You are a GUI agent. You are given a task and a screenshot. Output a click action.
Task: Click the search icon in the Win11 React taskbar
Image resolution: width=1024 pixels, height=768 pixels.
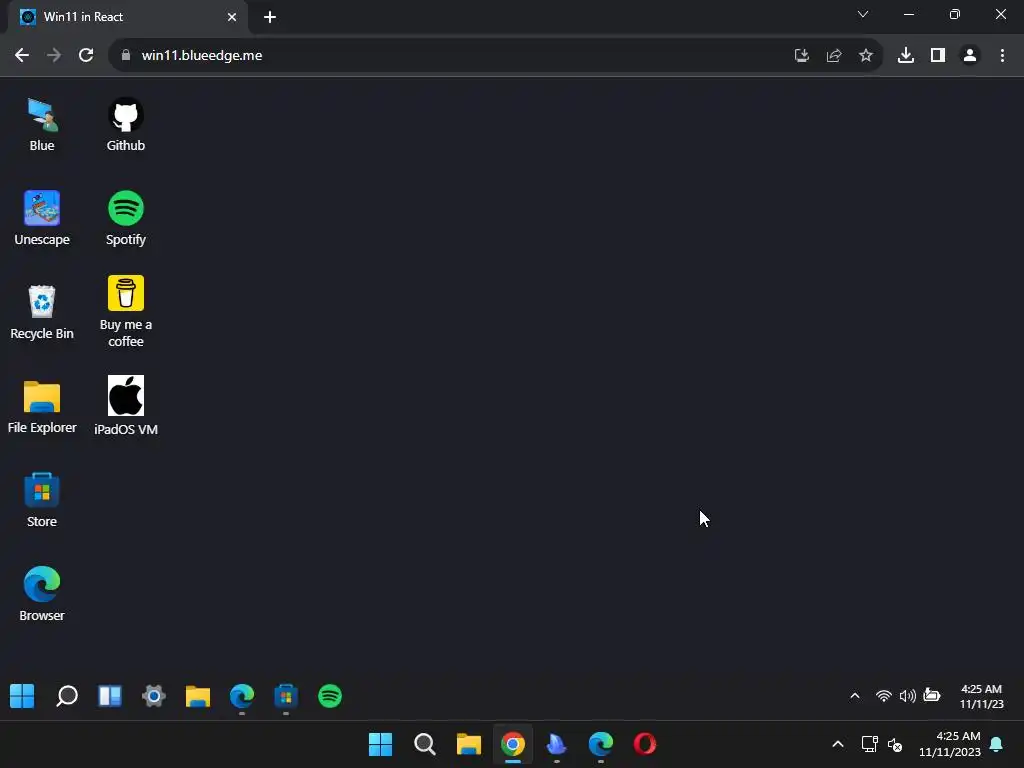point(67,696)
